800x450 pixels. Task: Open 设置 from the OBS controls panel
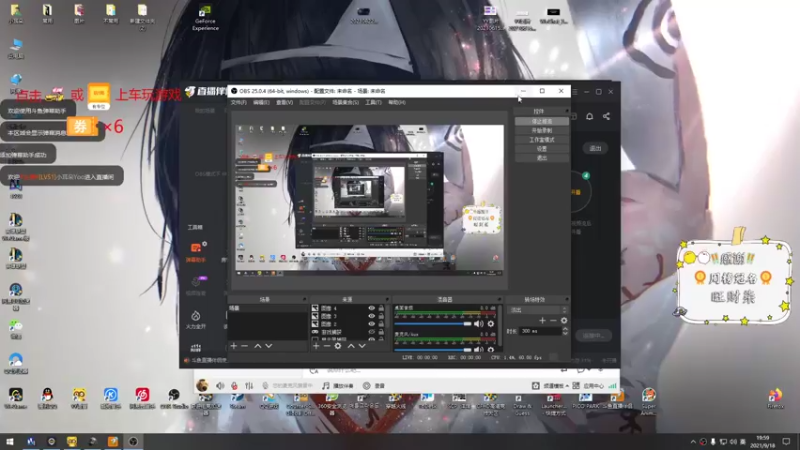pyautogui.click(x=541, y=149)
